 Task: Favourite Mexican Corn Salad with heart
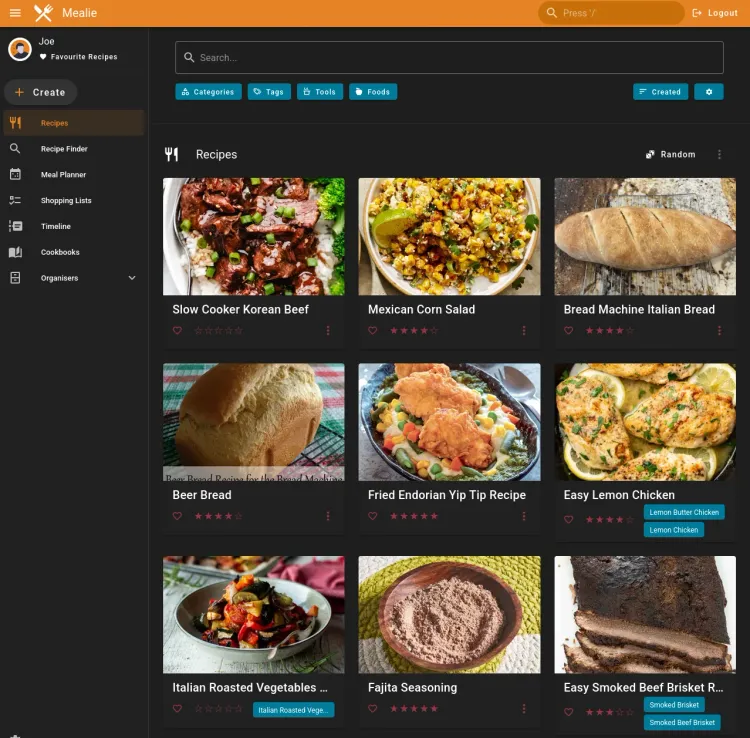tap(373, 330)
